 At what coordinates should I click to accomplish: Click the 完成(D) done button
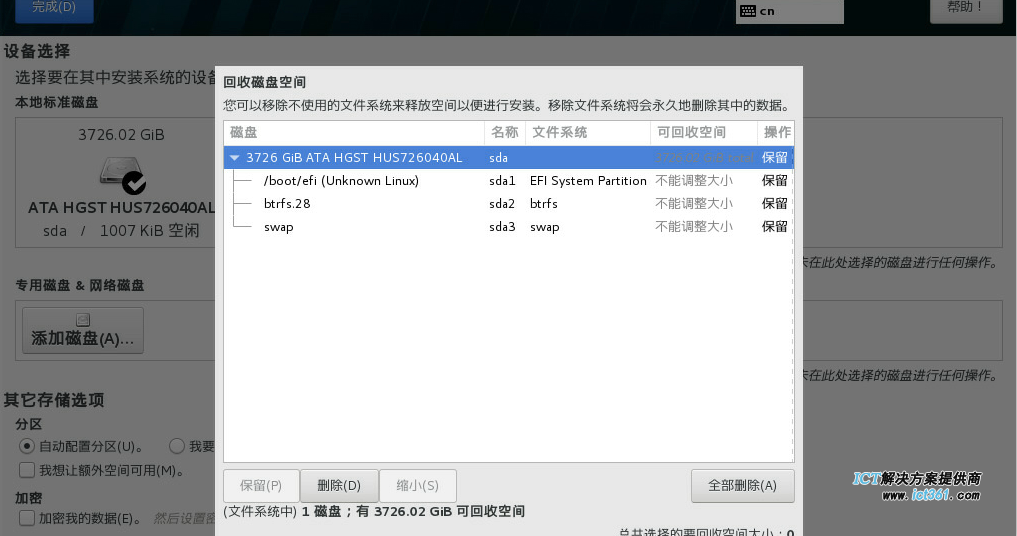click(54, 9)
